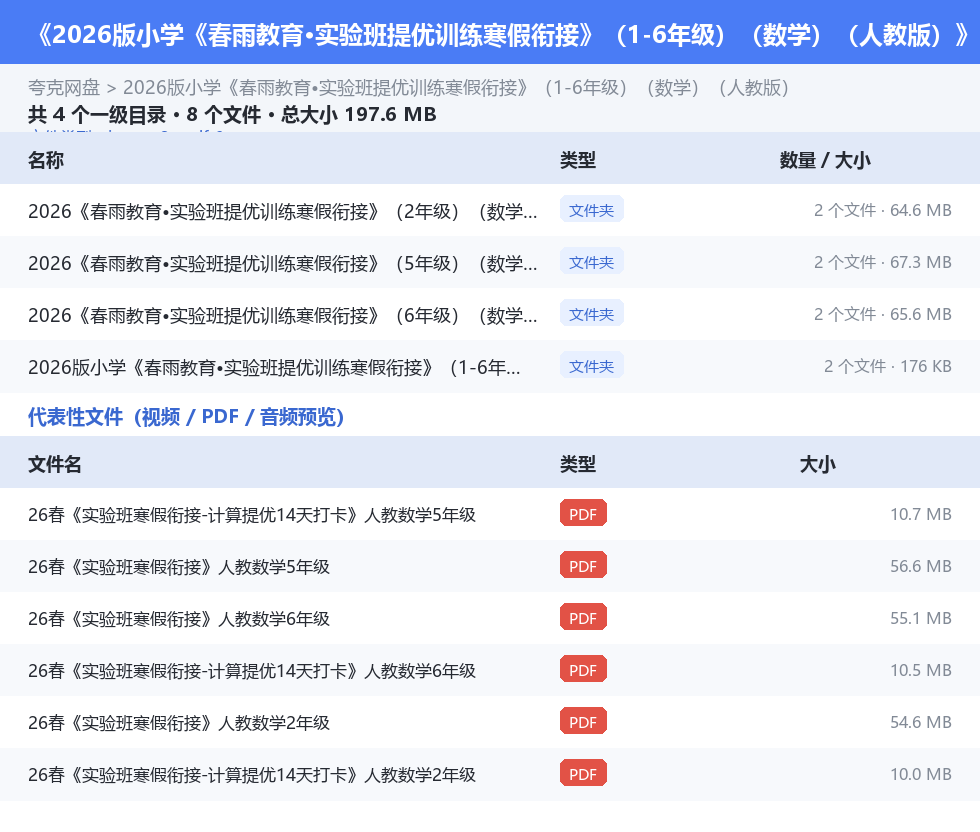Click the PDF badge for the 54.6 MB file
The image size is (980, 832).
pyautogui.click(x=583, y=721)
